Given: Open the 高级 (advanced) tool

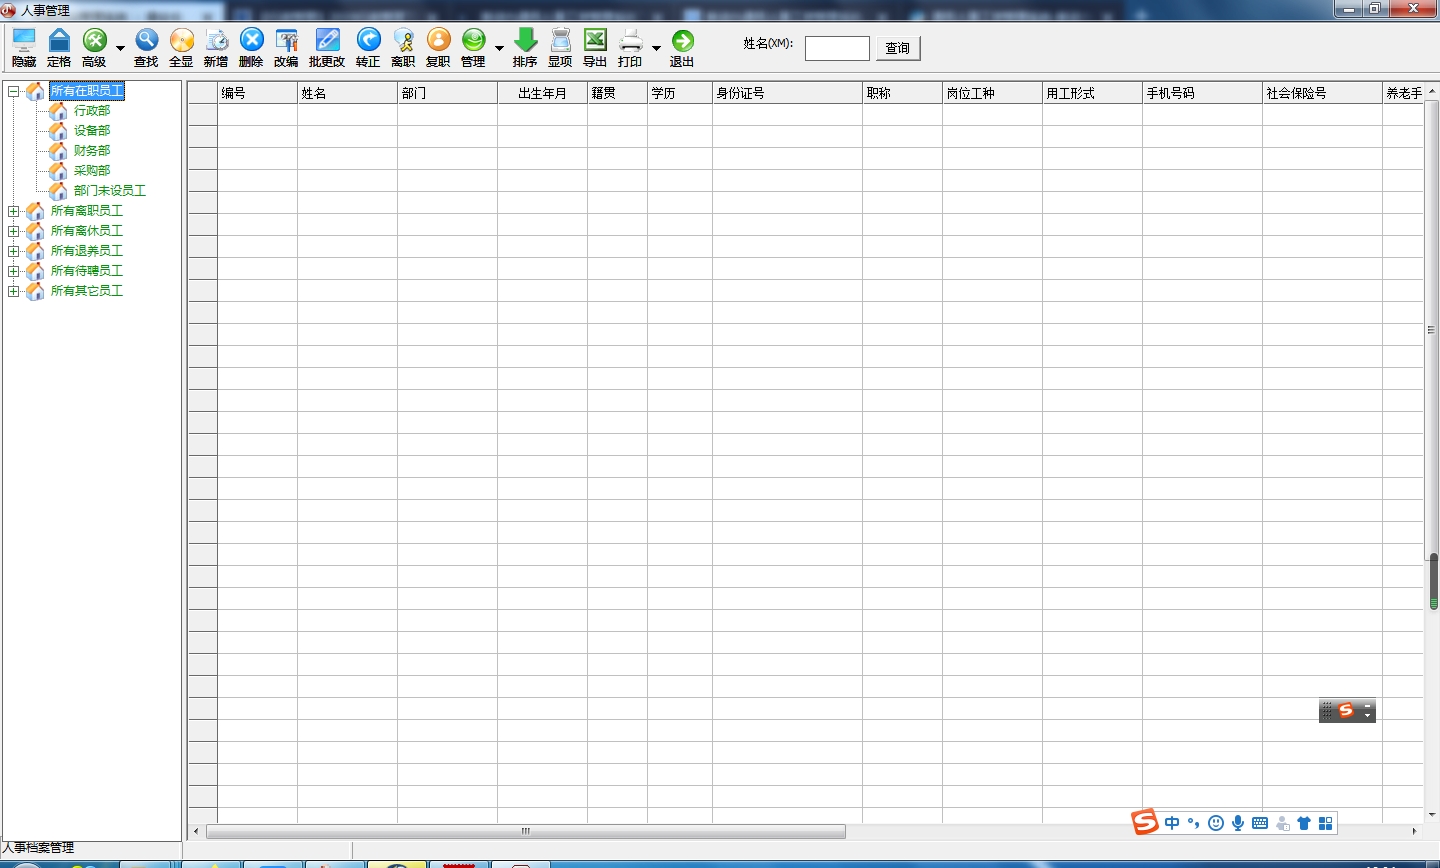Looking at the screenshot, I should (94, 47).
